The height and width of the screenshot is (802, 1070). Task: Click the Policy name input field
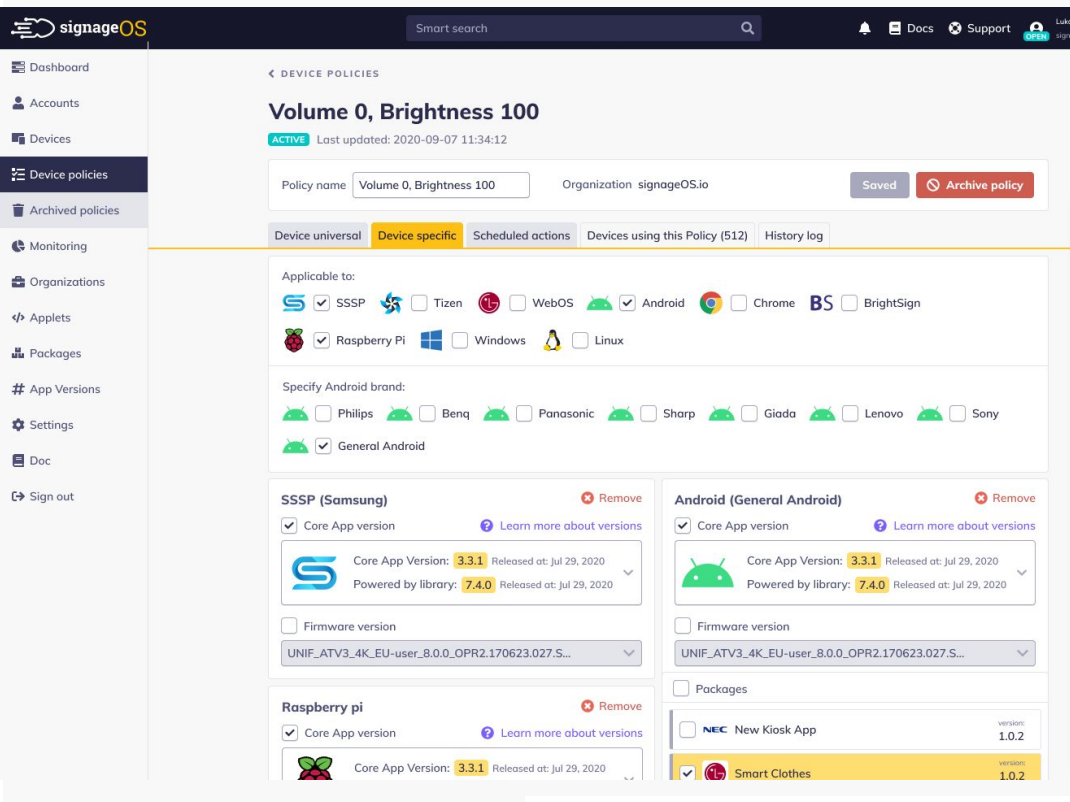pyautogui.click(x=441, y=185)
